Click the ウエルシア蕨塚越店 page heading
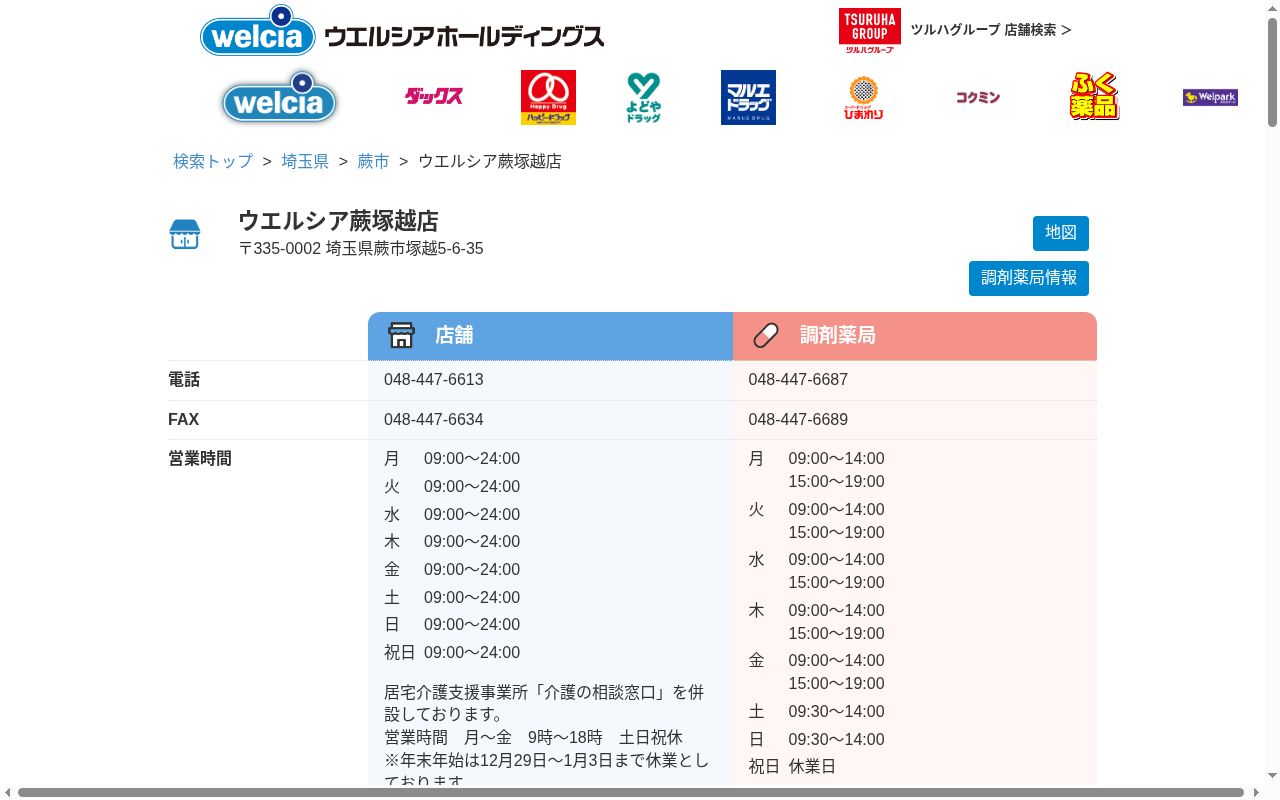The height and width of the screenshot is (800, 1280). click(338, 221)
